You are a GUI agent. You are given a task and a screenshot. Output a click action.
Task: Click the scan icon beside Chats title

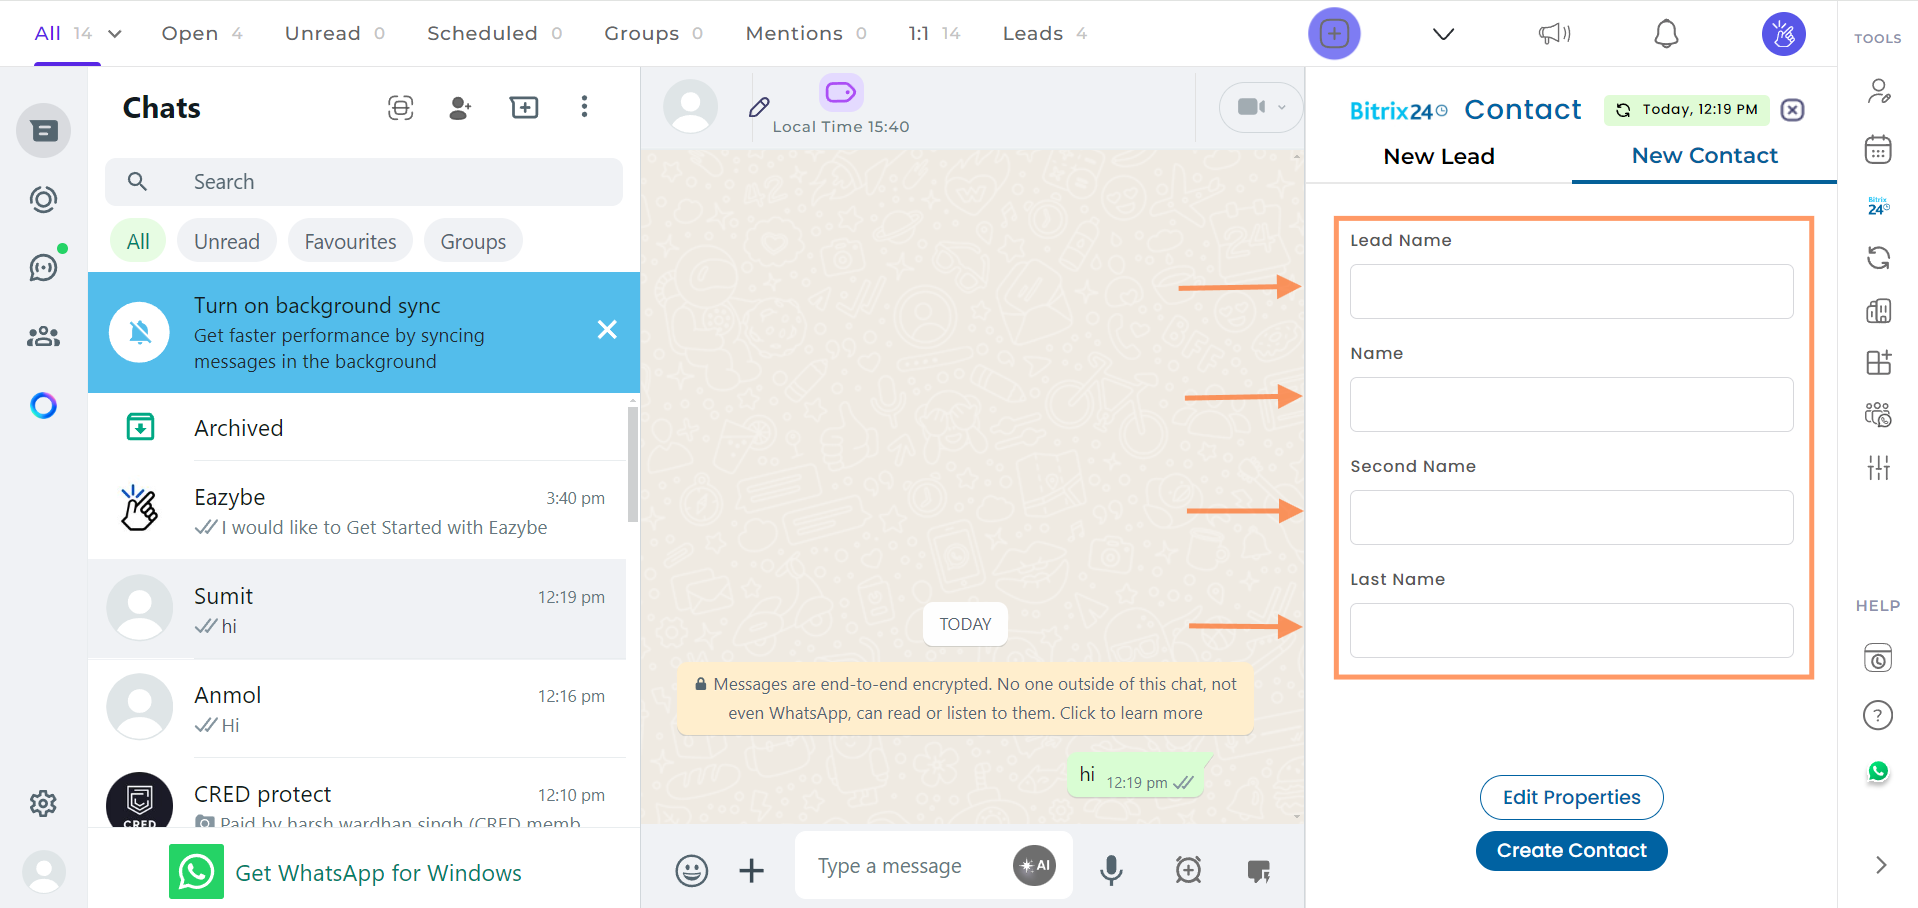point(400,108)
